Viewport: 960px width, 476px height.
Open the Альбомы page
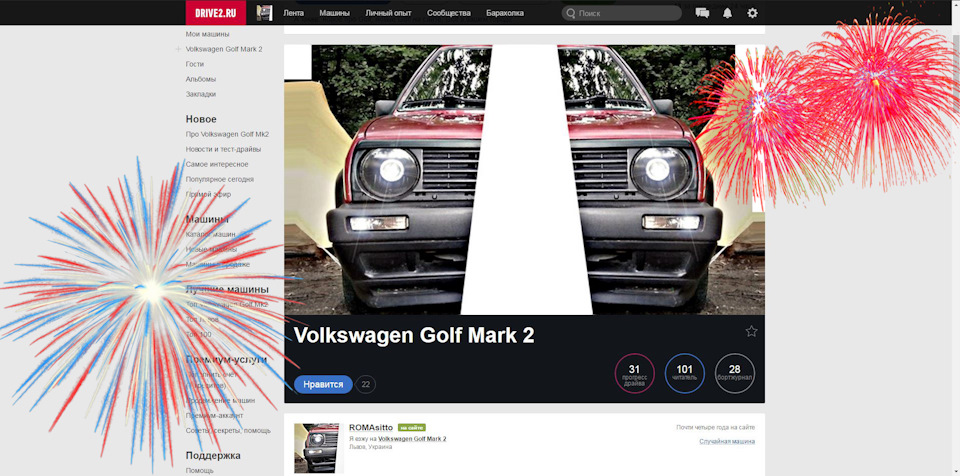201,80
